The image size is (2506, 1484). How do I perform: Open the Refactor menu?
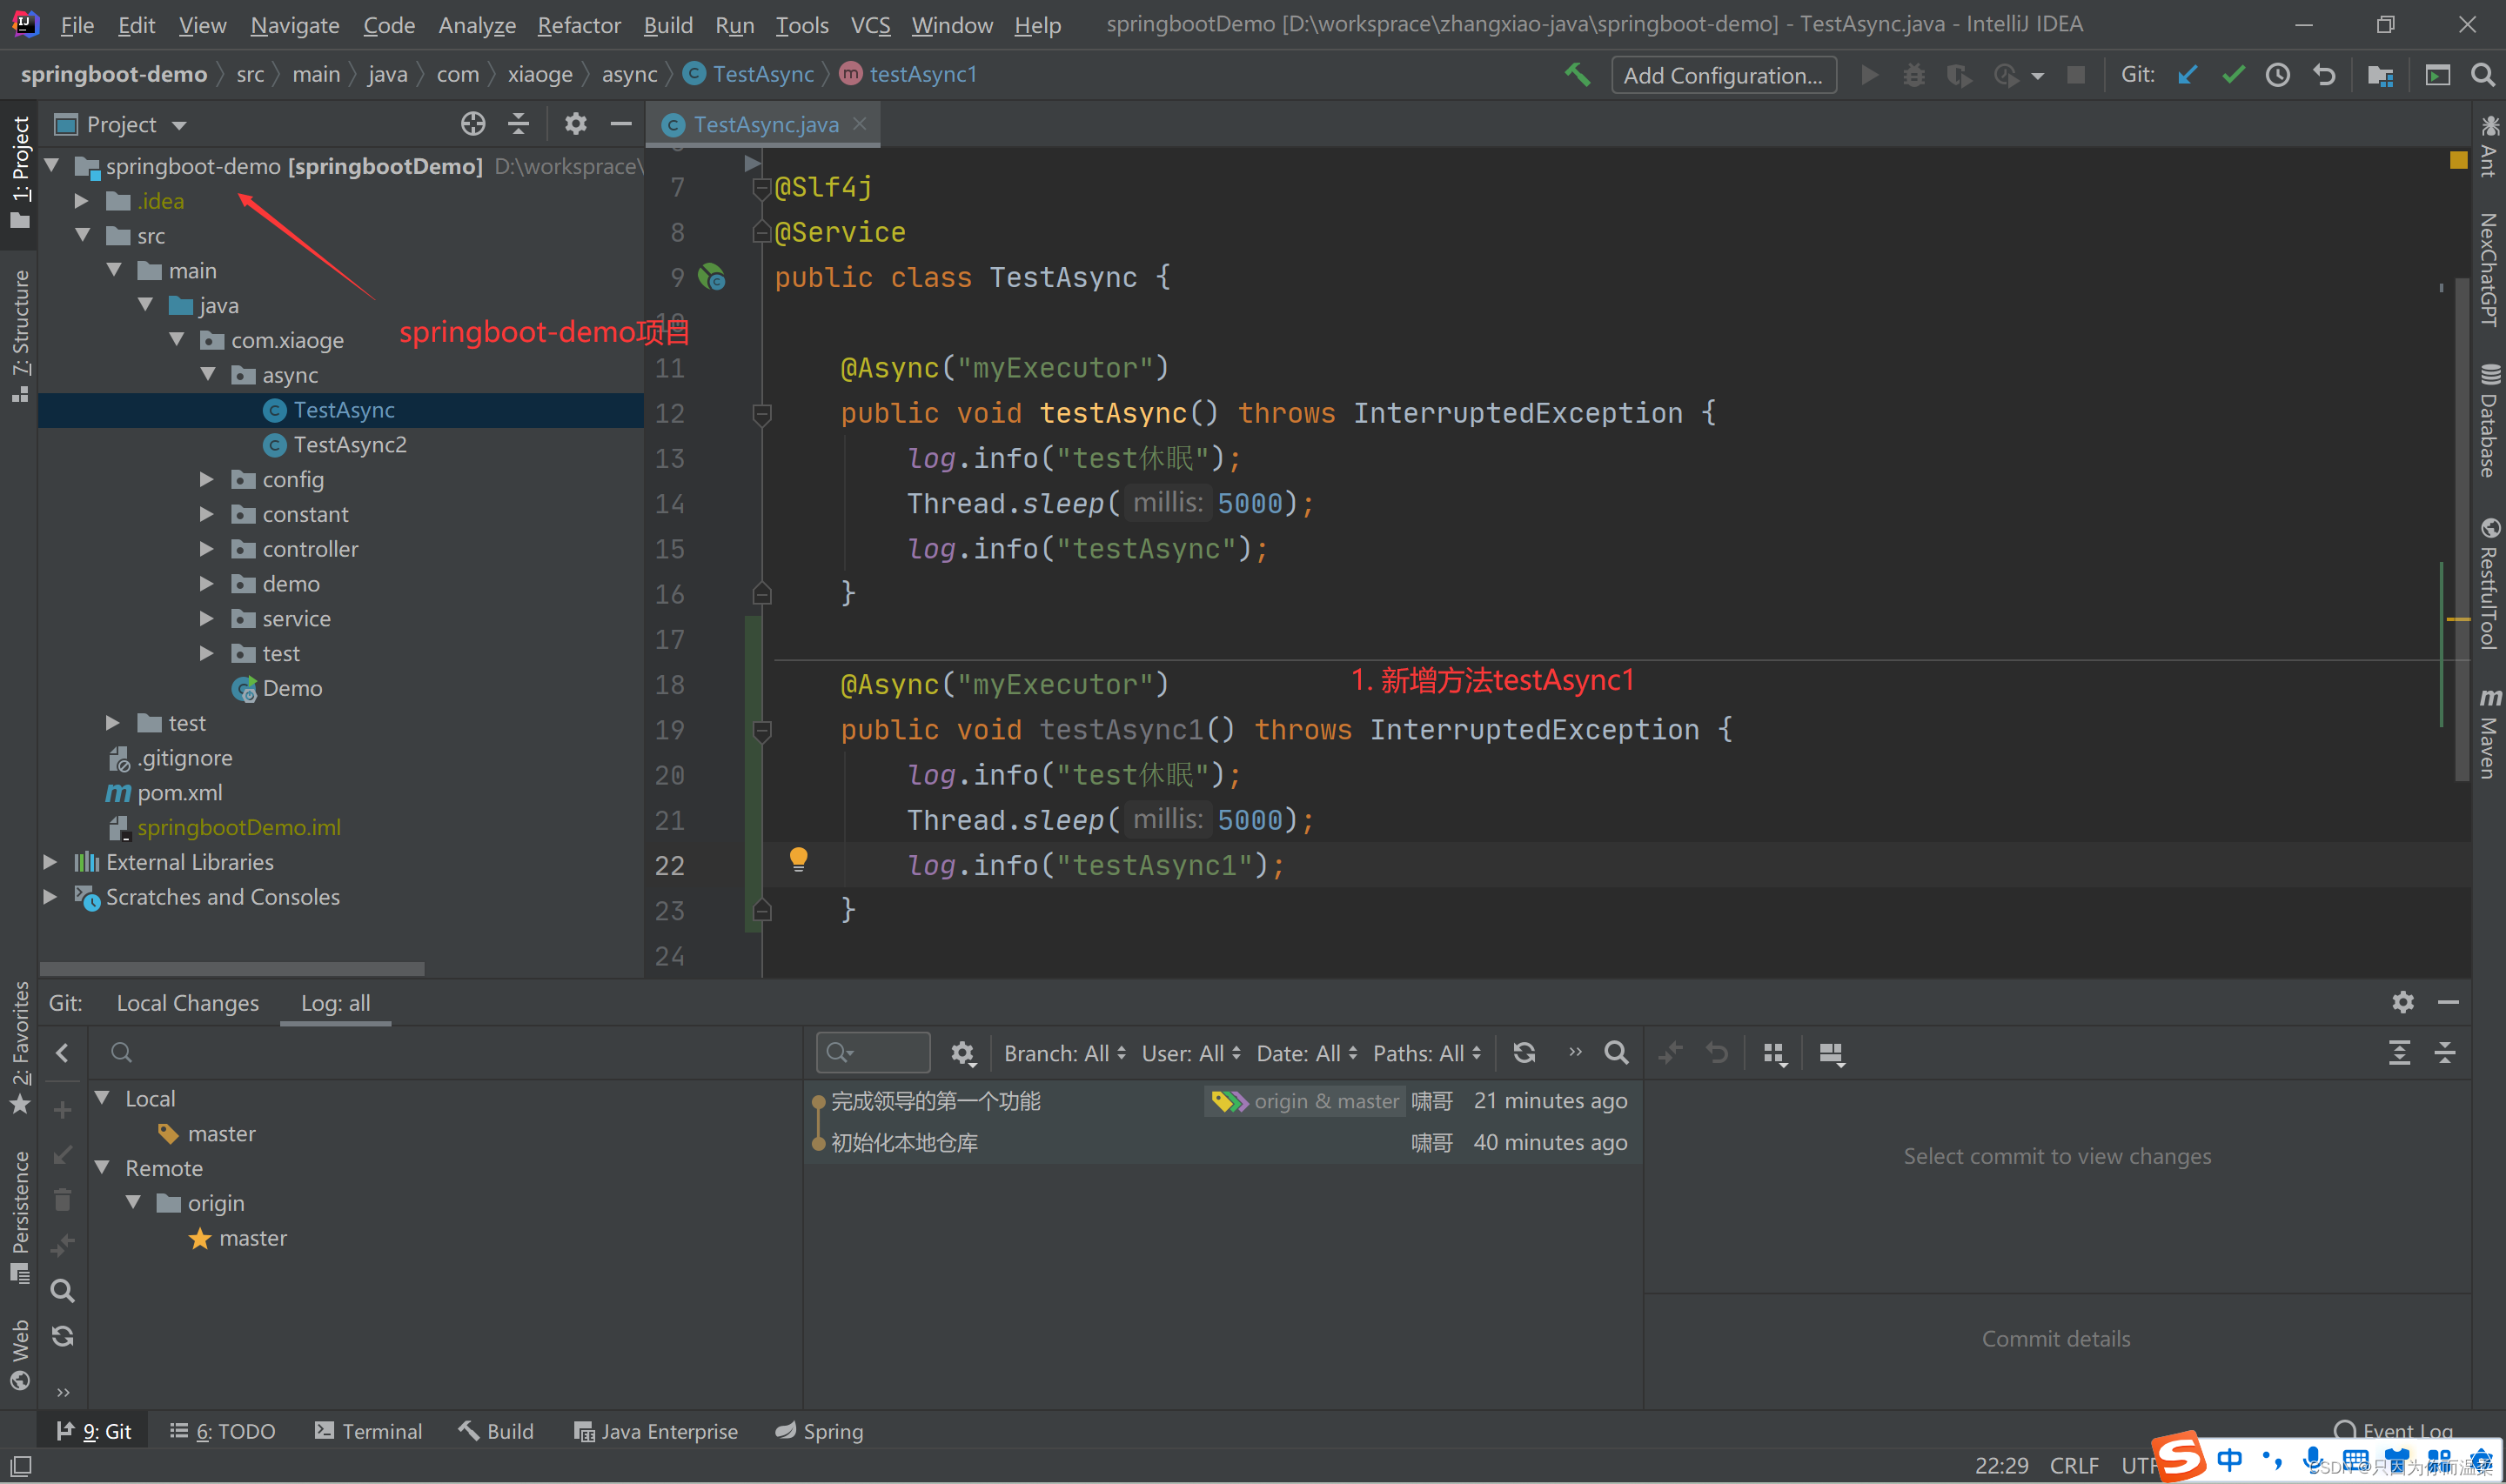point(578,25)
